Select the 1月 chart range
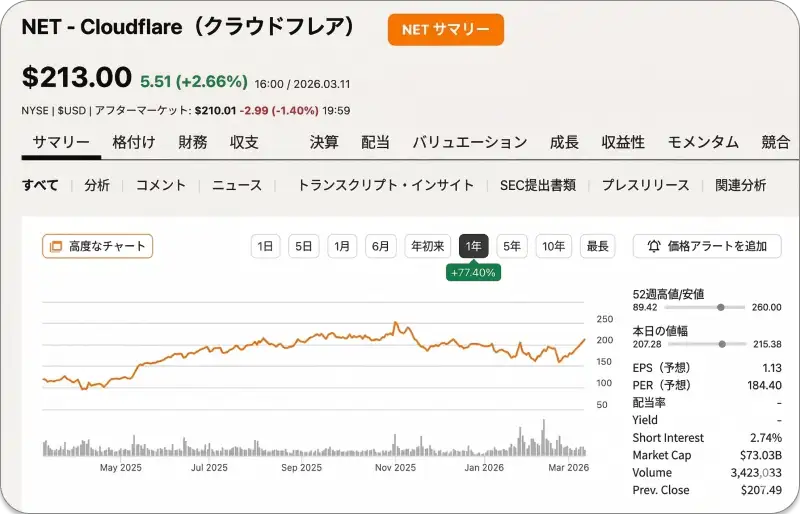Image resolution: width=800 pixels, height=514 pixels. 342,247
